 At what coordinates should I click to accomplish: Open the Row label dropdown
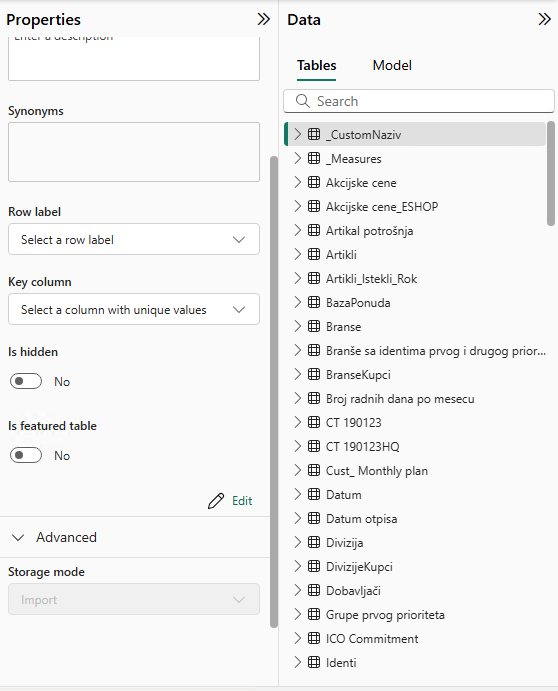pyautogui.click(x=134, y=239)
